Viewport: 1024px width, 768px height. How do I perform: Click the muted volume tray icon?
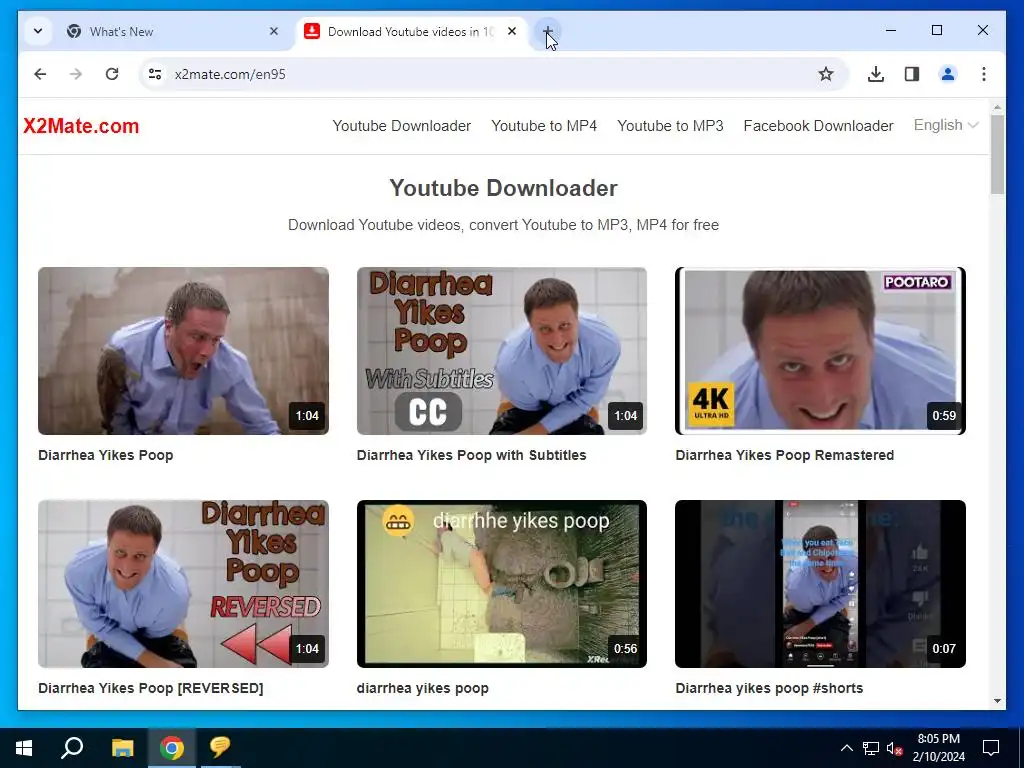coord(895,748)
